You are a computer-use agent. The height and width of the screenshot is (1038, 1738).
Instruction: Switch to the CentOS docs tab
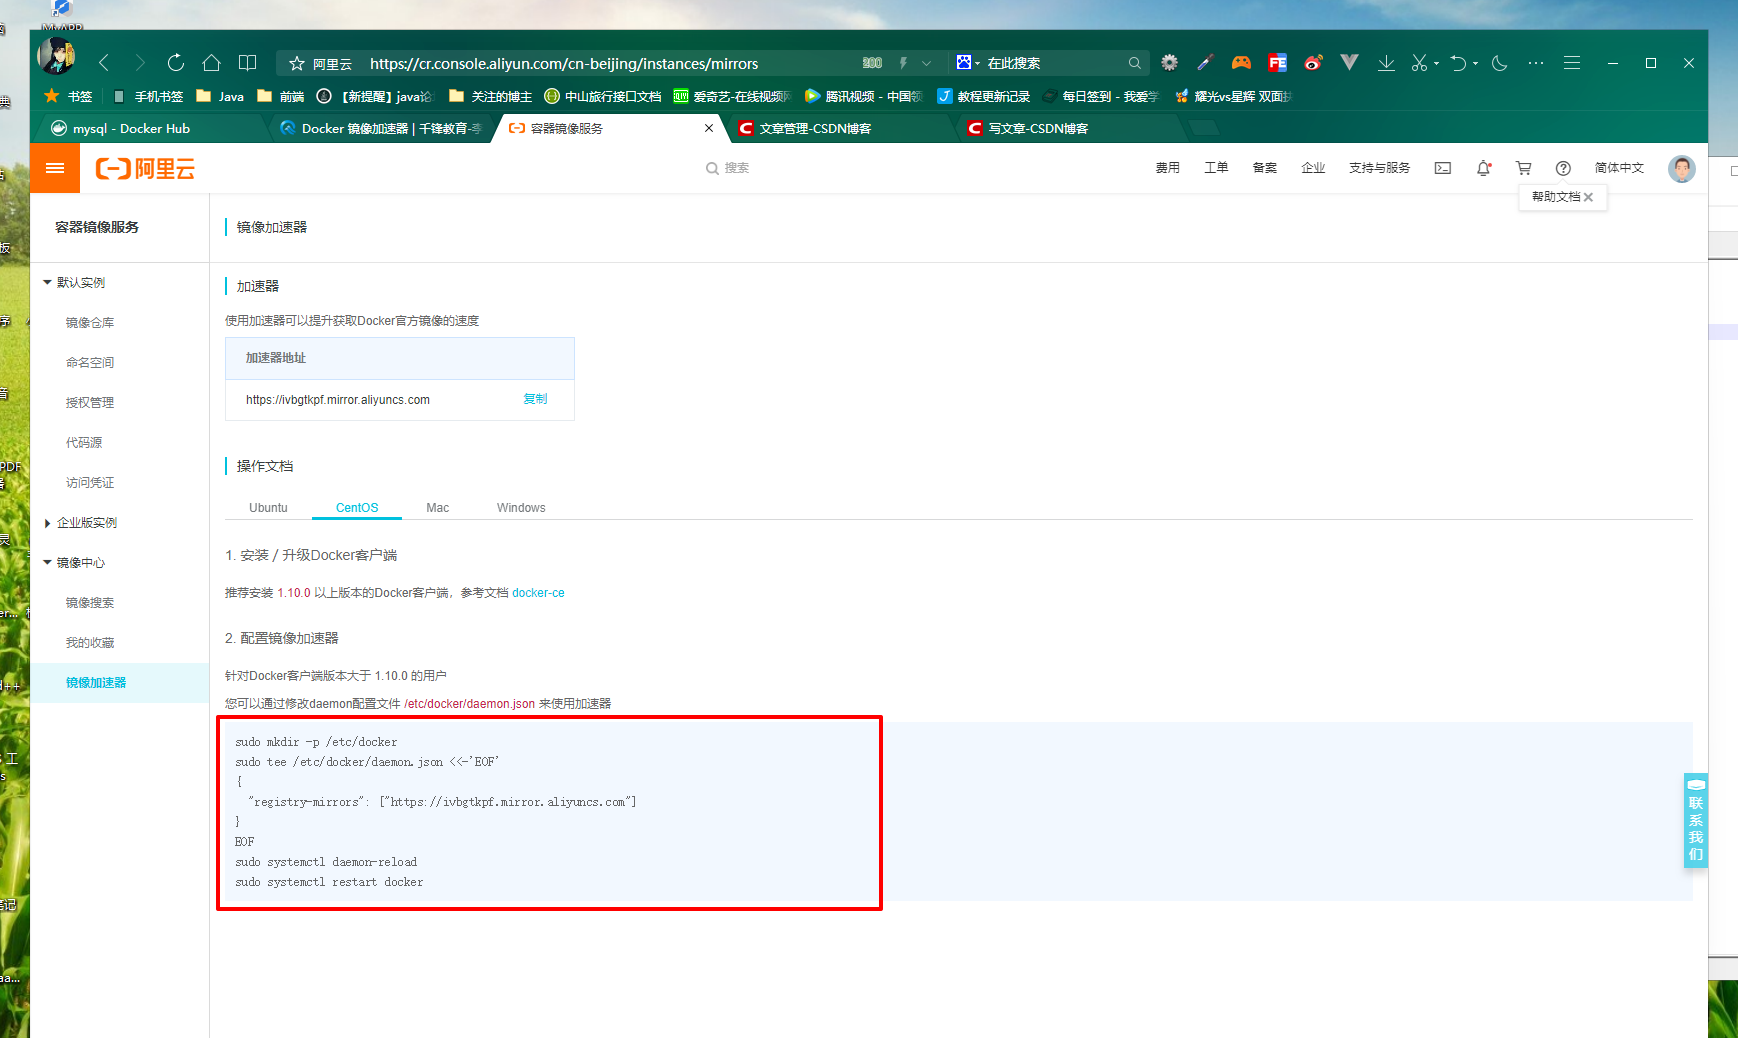tap(357, 508)
